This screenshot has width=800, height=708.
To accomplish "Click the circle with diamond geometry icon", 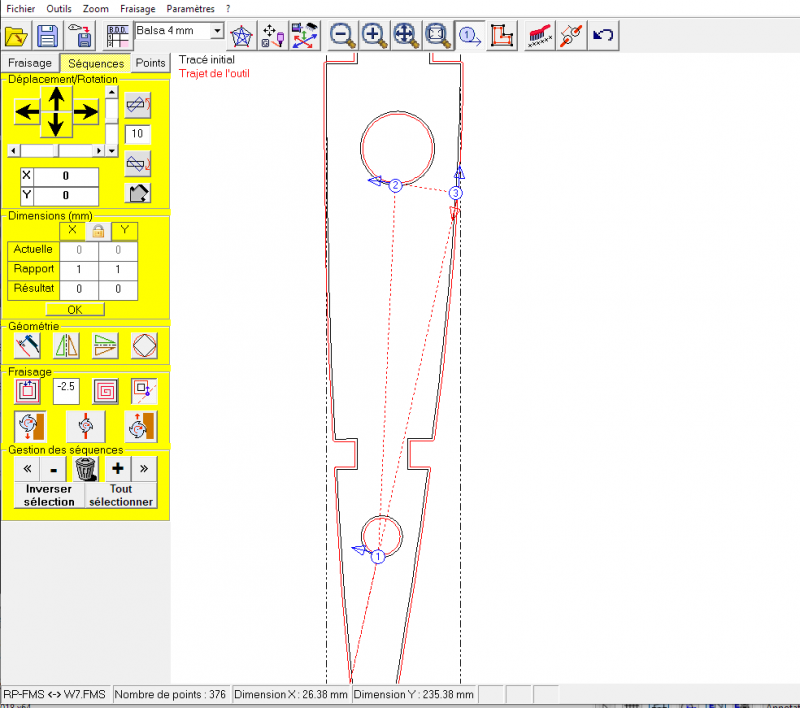I will (x=144, y=346).
